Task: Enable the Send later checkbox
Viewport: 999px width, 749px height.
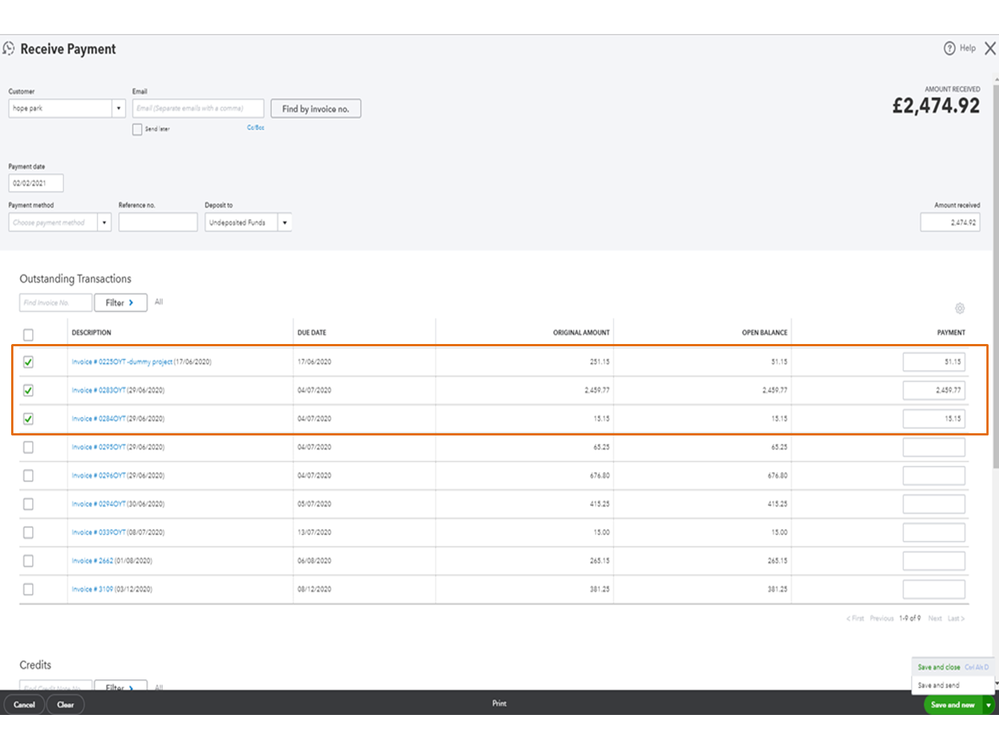Action: (x=137, y=129)
